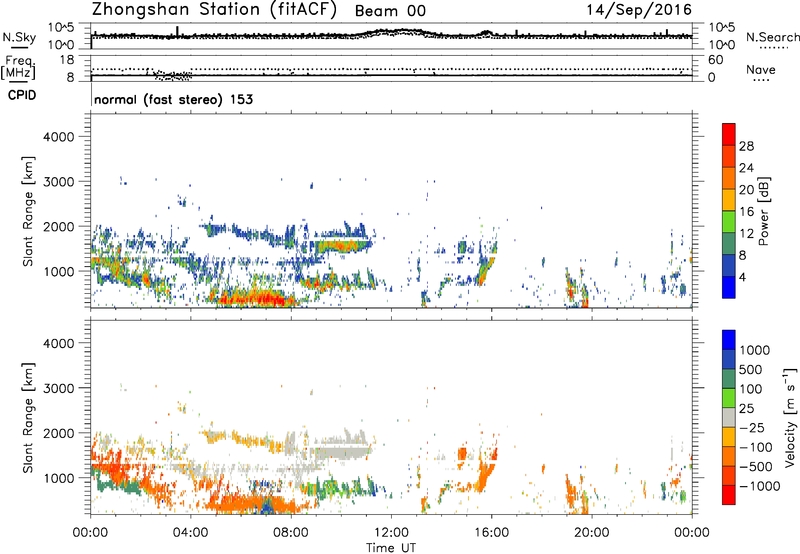Click the 4000 tick on the power panel axis
This screenshot has height=554, width=800.
click(x=58, y=137)
